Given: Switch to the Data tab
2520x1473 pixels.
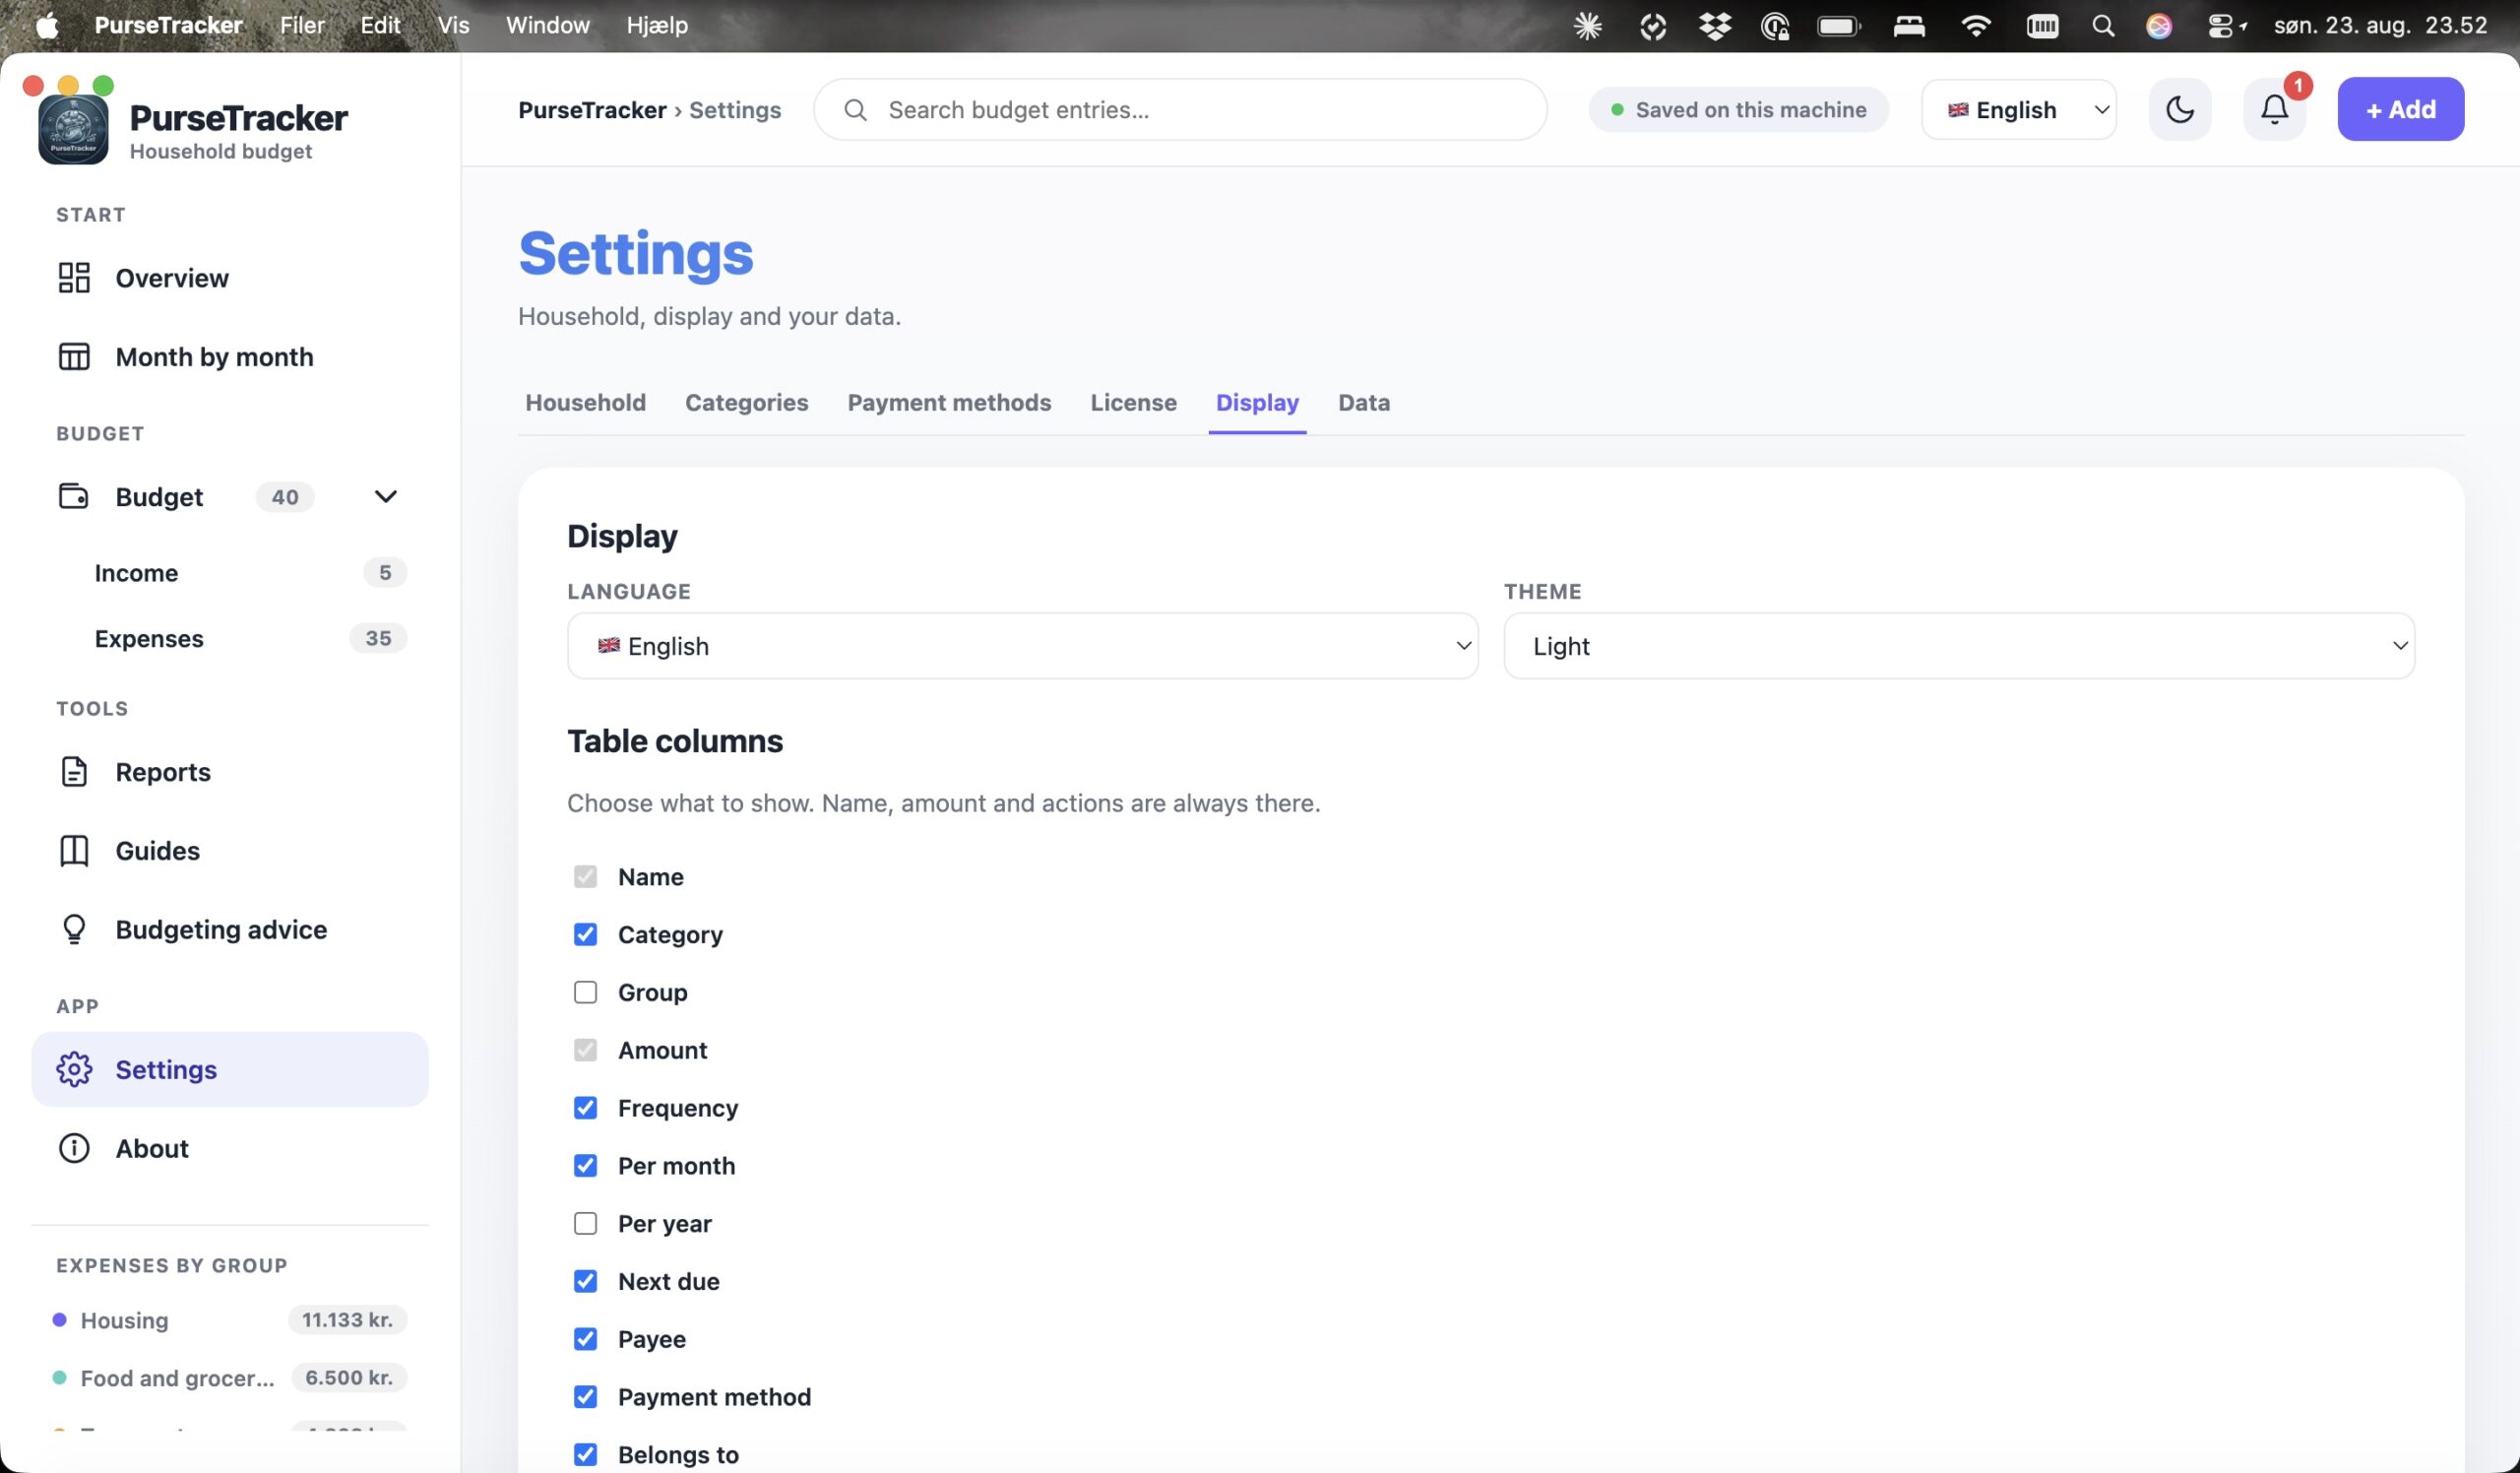Looking at the screenshot, I should [x=1364, y=402].
